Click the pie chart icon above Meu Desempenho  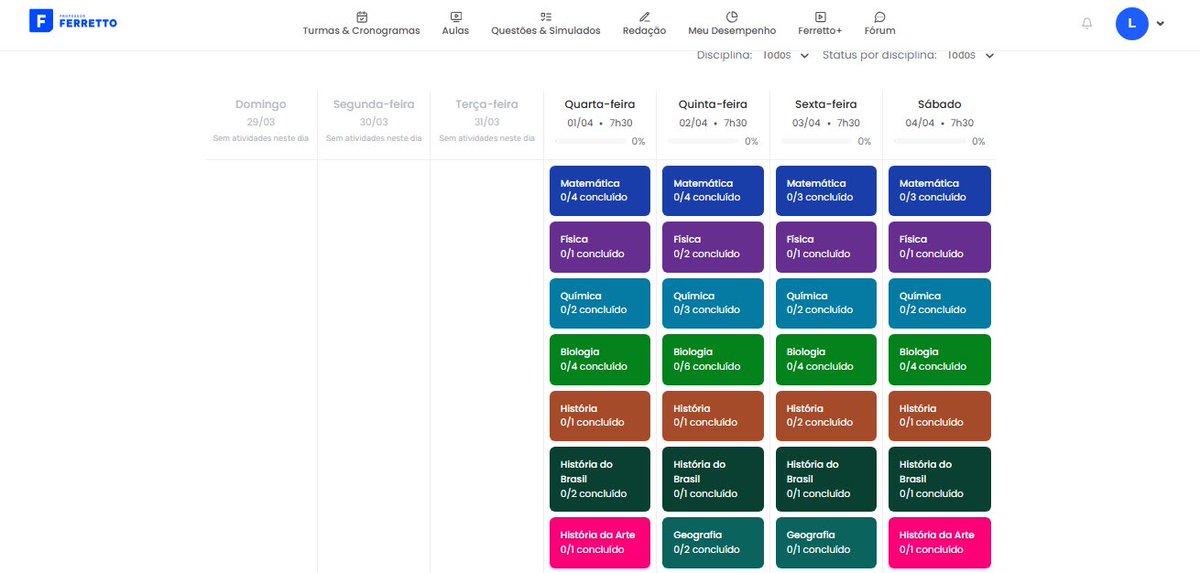[x=732, y=16]
